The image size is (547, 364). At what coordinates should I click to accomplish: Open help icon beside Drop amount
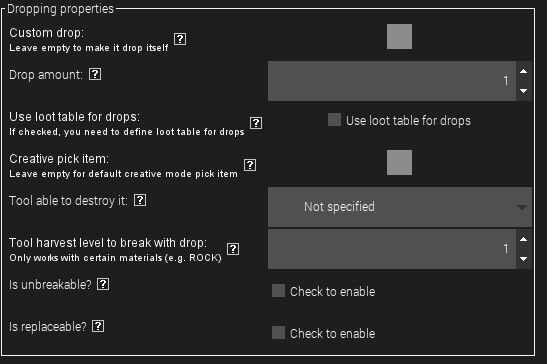95,74
